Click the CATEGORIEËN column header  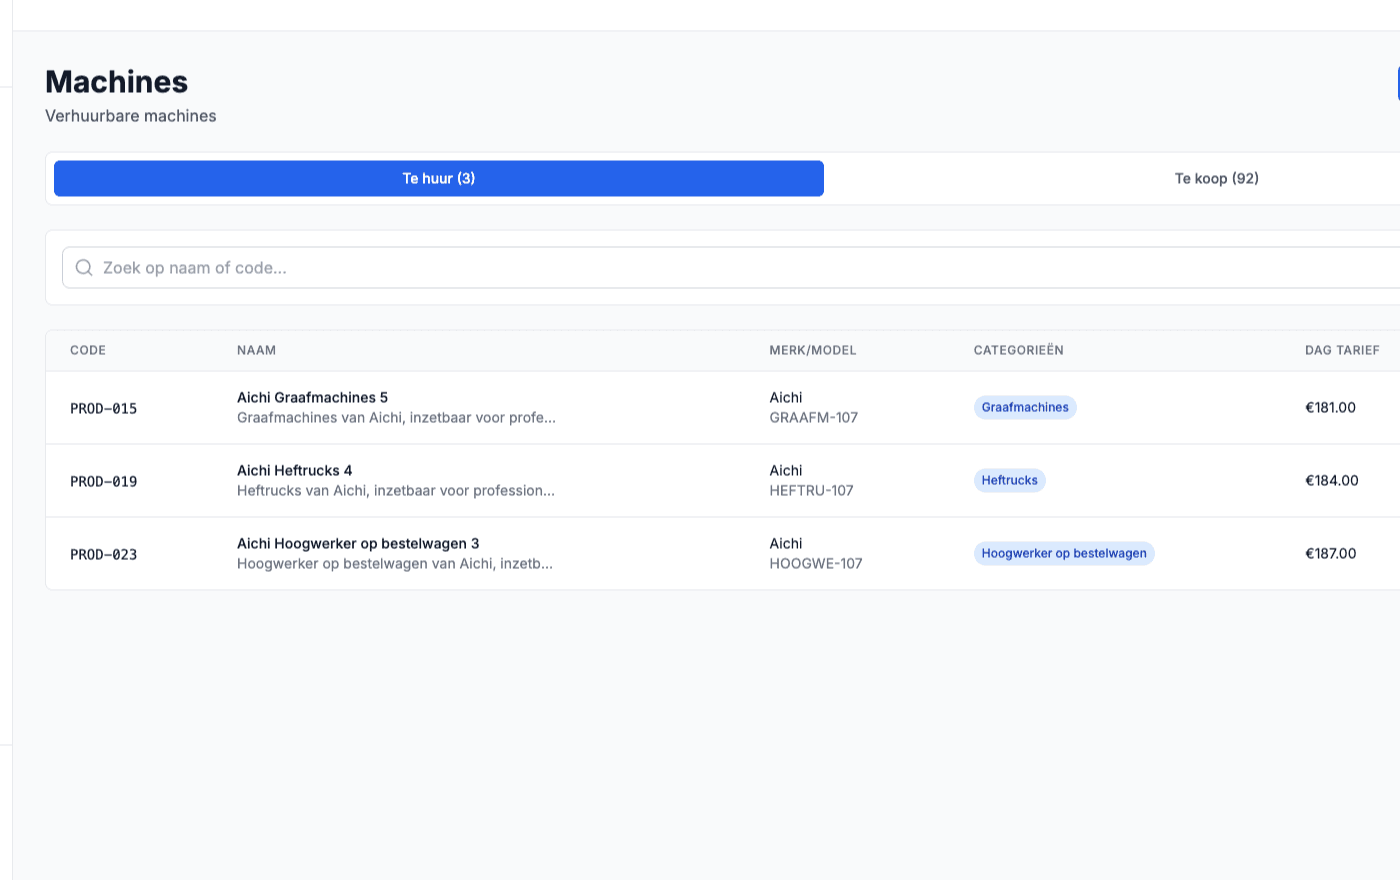tap(1018, 350)
